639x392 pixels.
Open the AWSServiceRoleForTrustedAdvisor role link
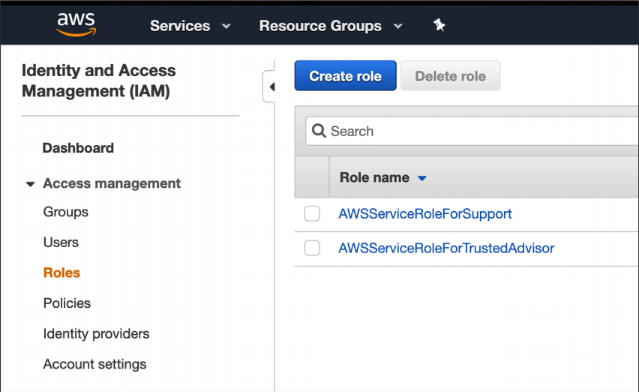(446, 248)
